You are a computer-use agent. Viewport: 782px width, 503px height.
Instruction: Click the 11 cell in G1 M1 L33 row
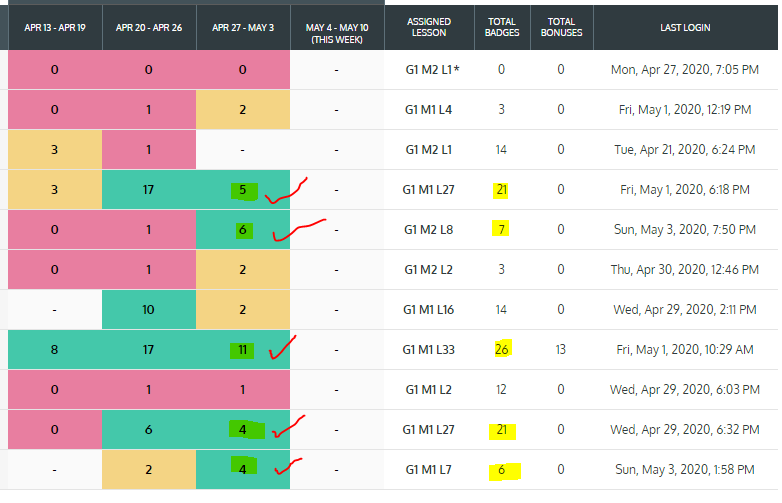pos(242,350)
